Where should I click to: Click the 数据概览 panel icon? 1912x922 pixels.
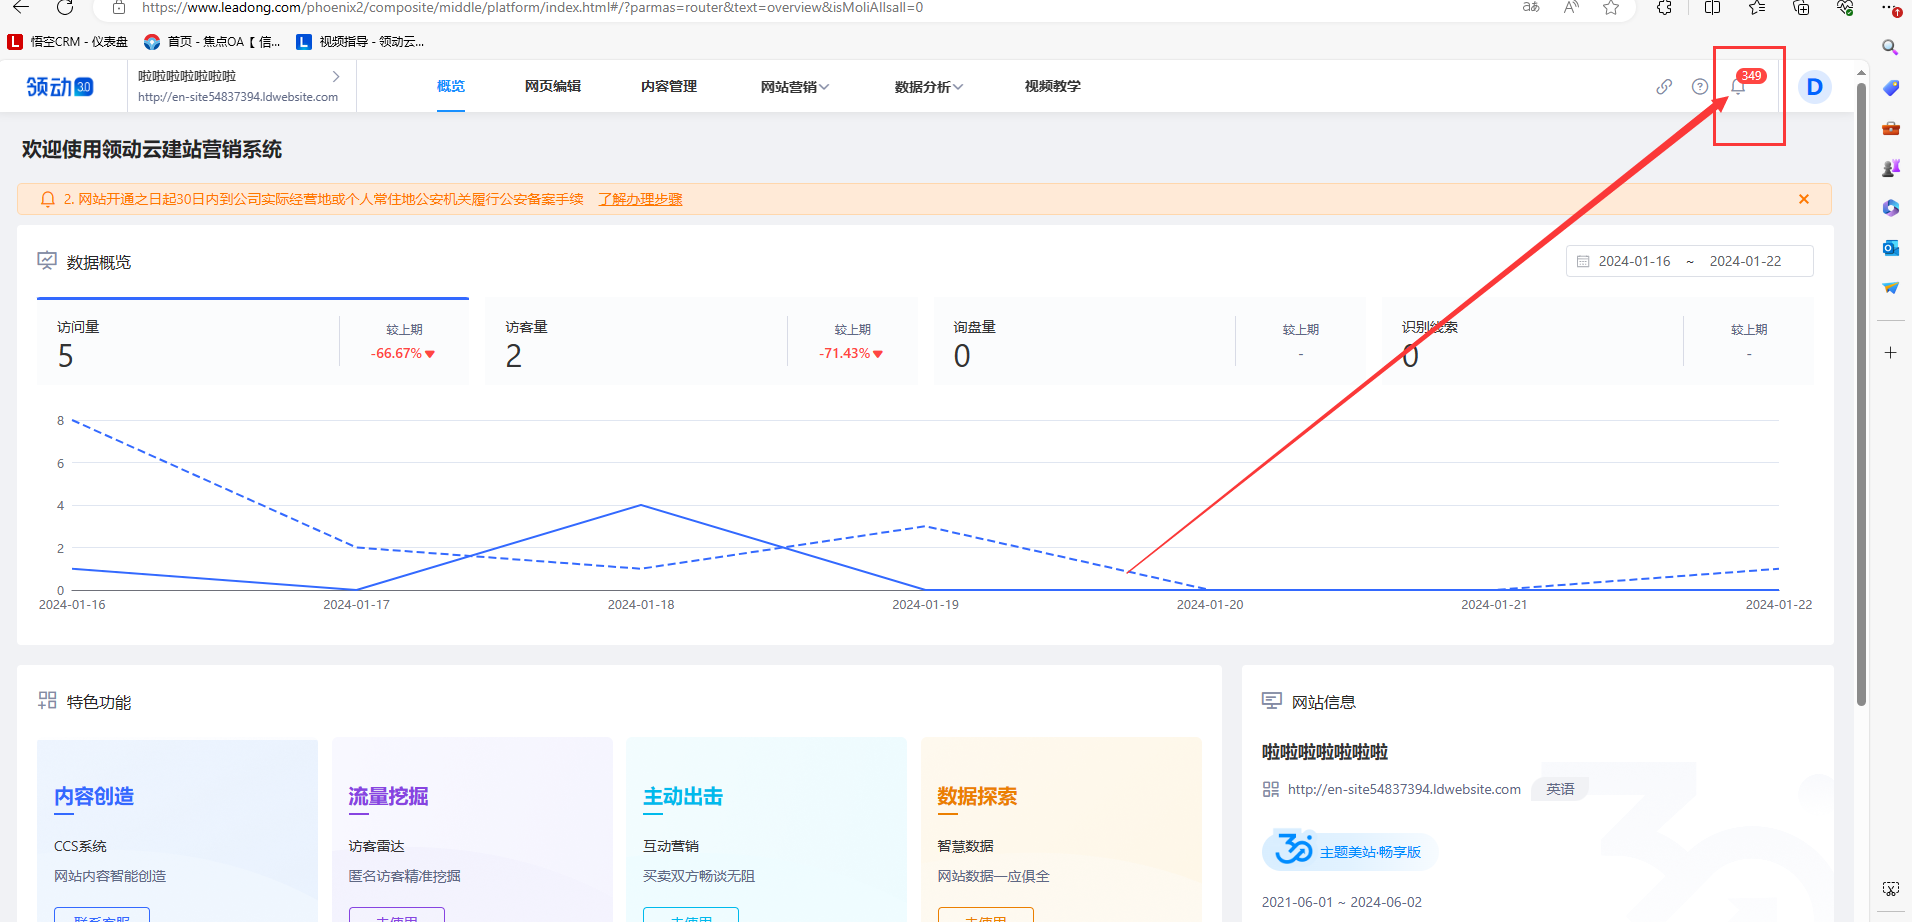(46, 259)
